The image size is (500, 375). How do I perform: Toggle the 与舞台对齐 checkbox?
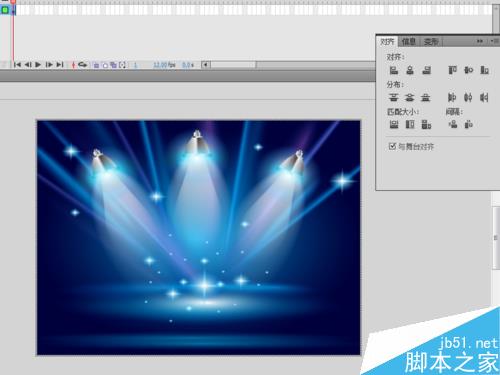click(x=392, y=146)
